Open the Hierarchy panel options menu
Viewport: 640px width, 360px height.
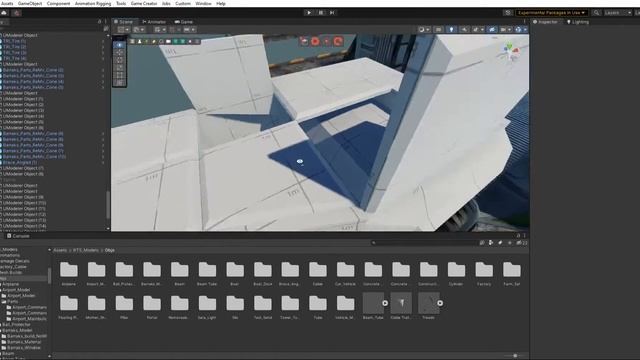(x=105, y=22)
